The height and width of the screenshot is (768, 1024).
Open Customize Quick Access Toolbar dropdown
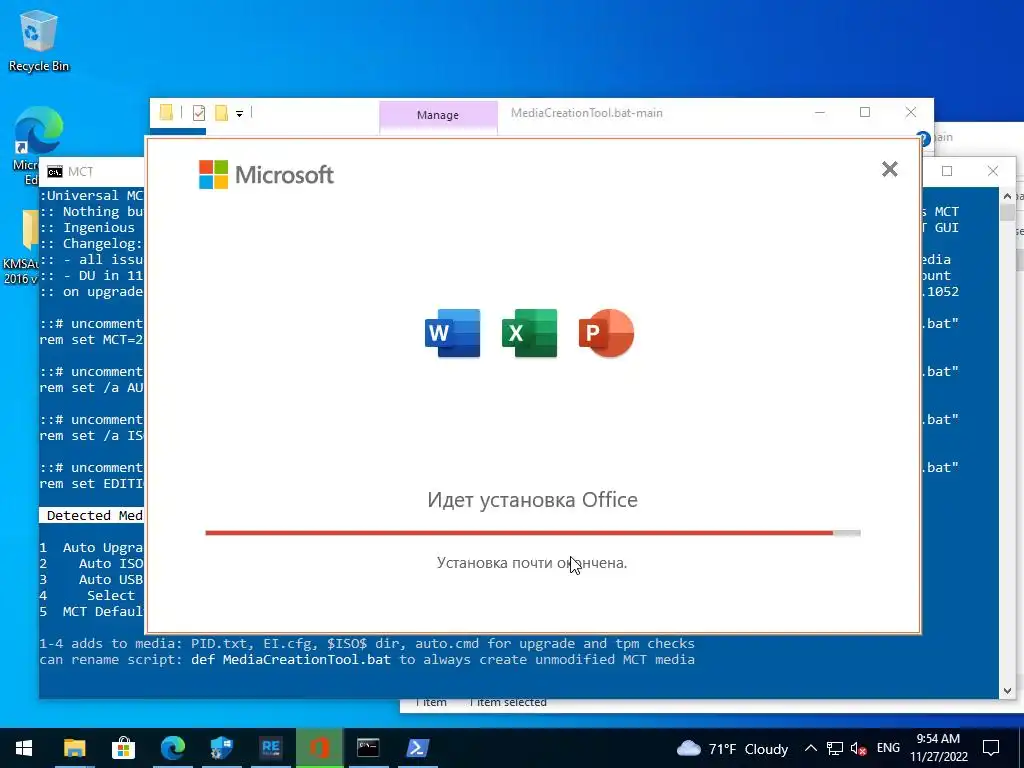[x=240, y=114]
